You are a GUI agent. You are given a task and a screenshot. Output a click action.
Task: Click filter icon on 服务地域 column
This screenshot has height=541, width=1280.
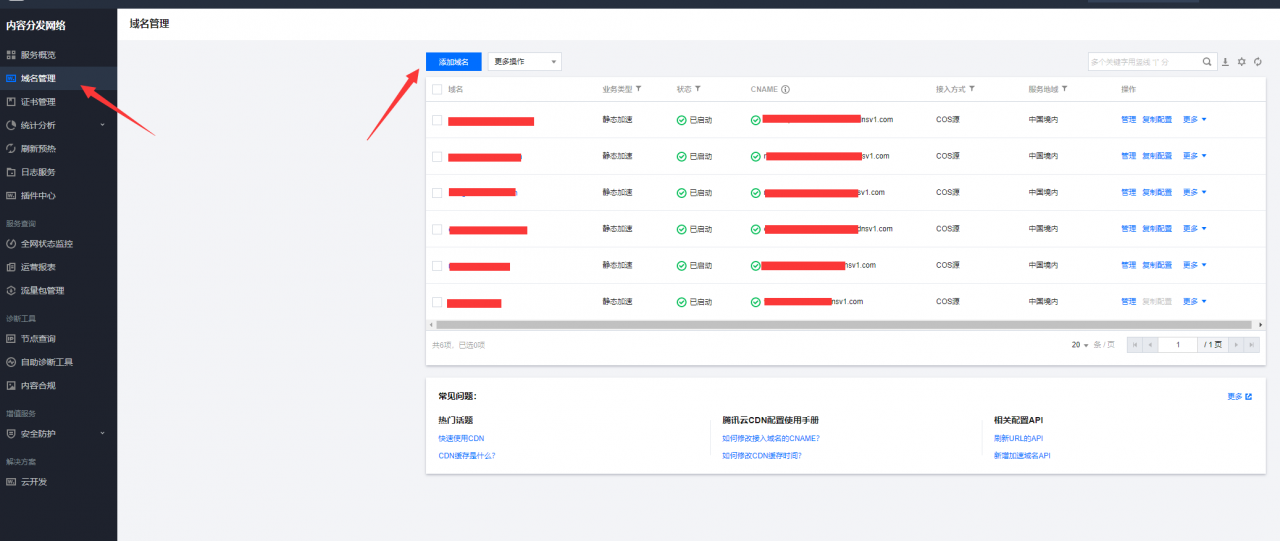1065,89
